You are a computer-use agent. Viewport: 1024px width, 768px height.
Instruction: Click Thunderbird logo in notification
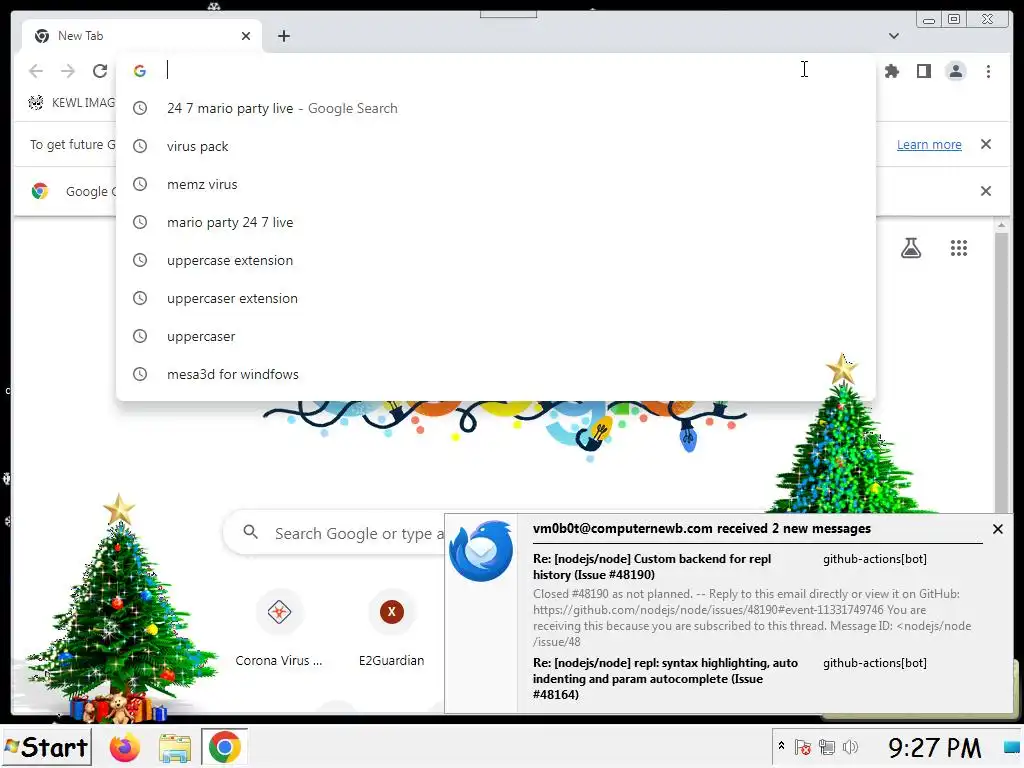481,551
